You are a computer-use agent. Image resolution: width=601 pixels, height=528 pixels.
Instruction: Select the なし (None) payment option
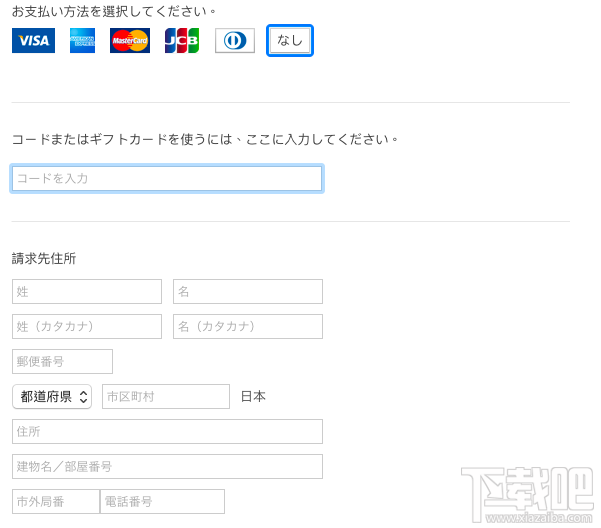click(290, 40)
